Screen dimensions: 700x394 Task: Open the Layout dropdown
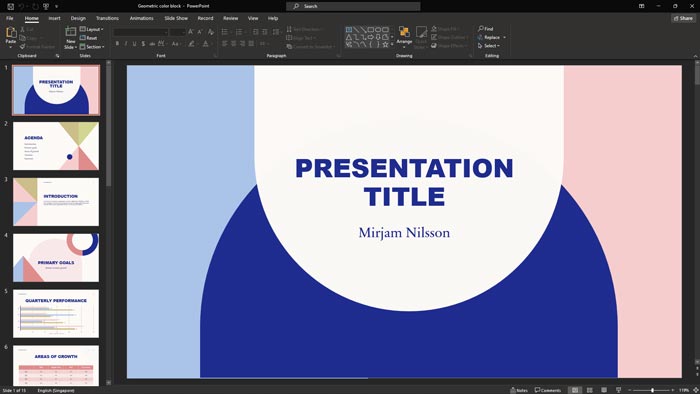coord(92,29)
